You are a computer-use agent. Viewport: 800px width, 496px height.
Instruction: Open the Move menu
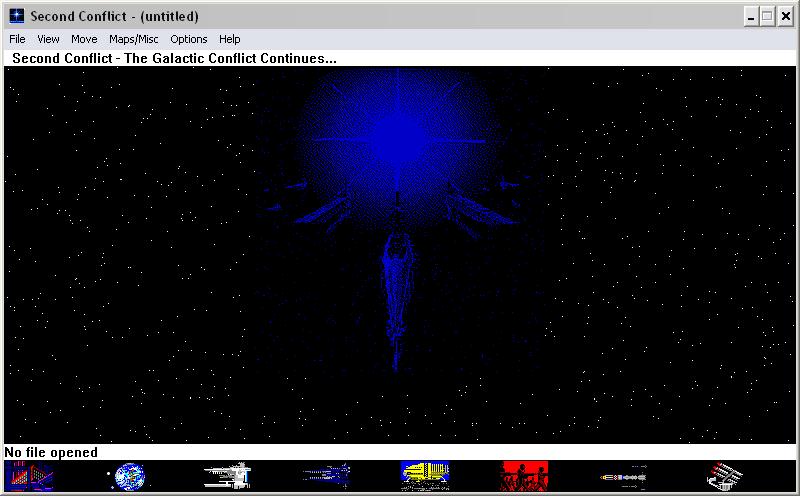tap(84, 39)
